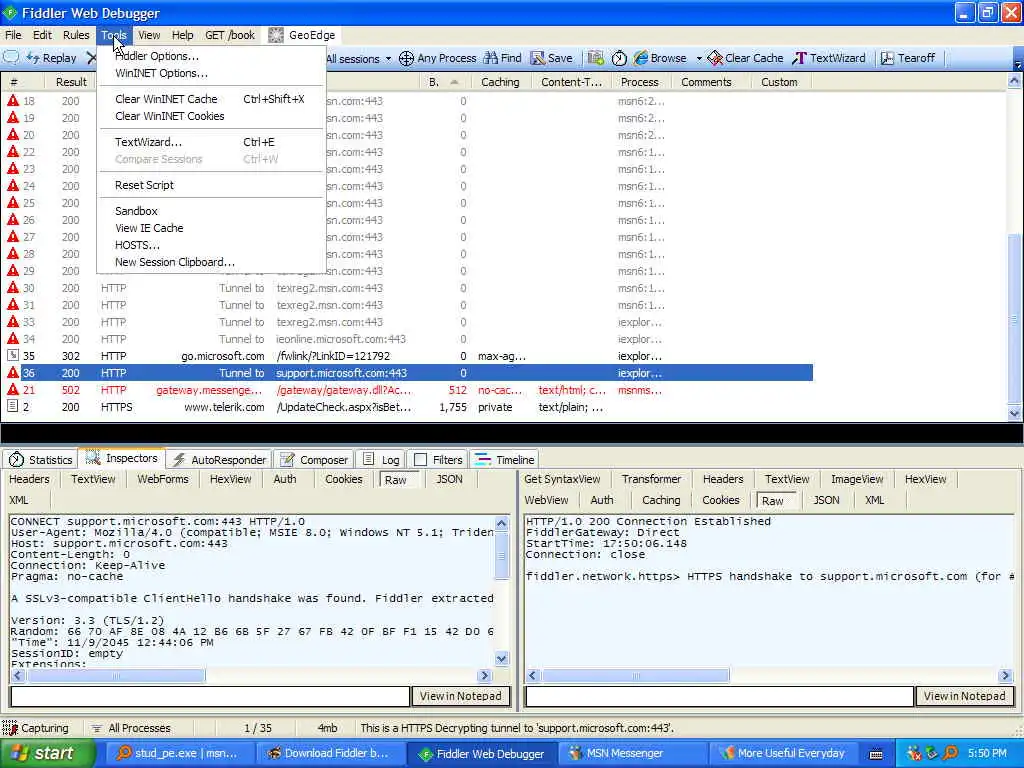Click the Any Process crosshair icon
The image size is (1024, 768).
406,58
